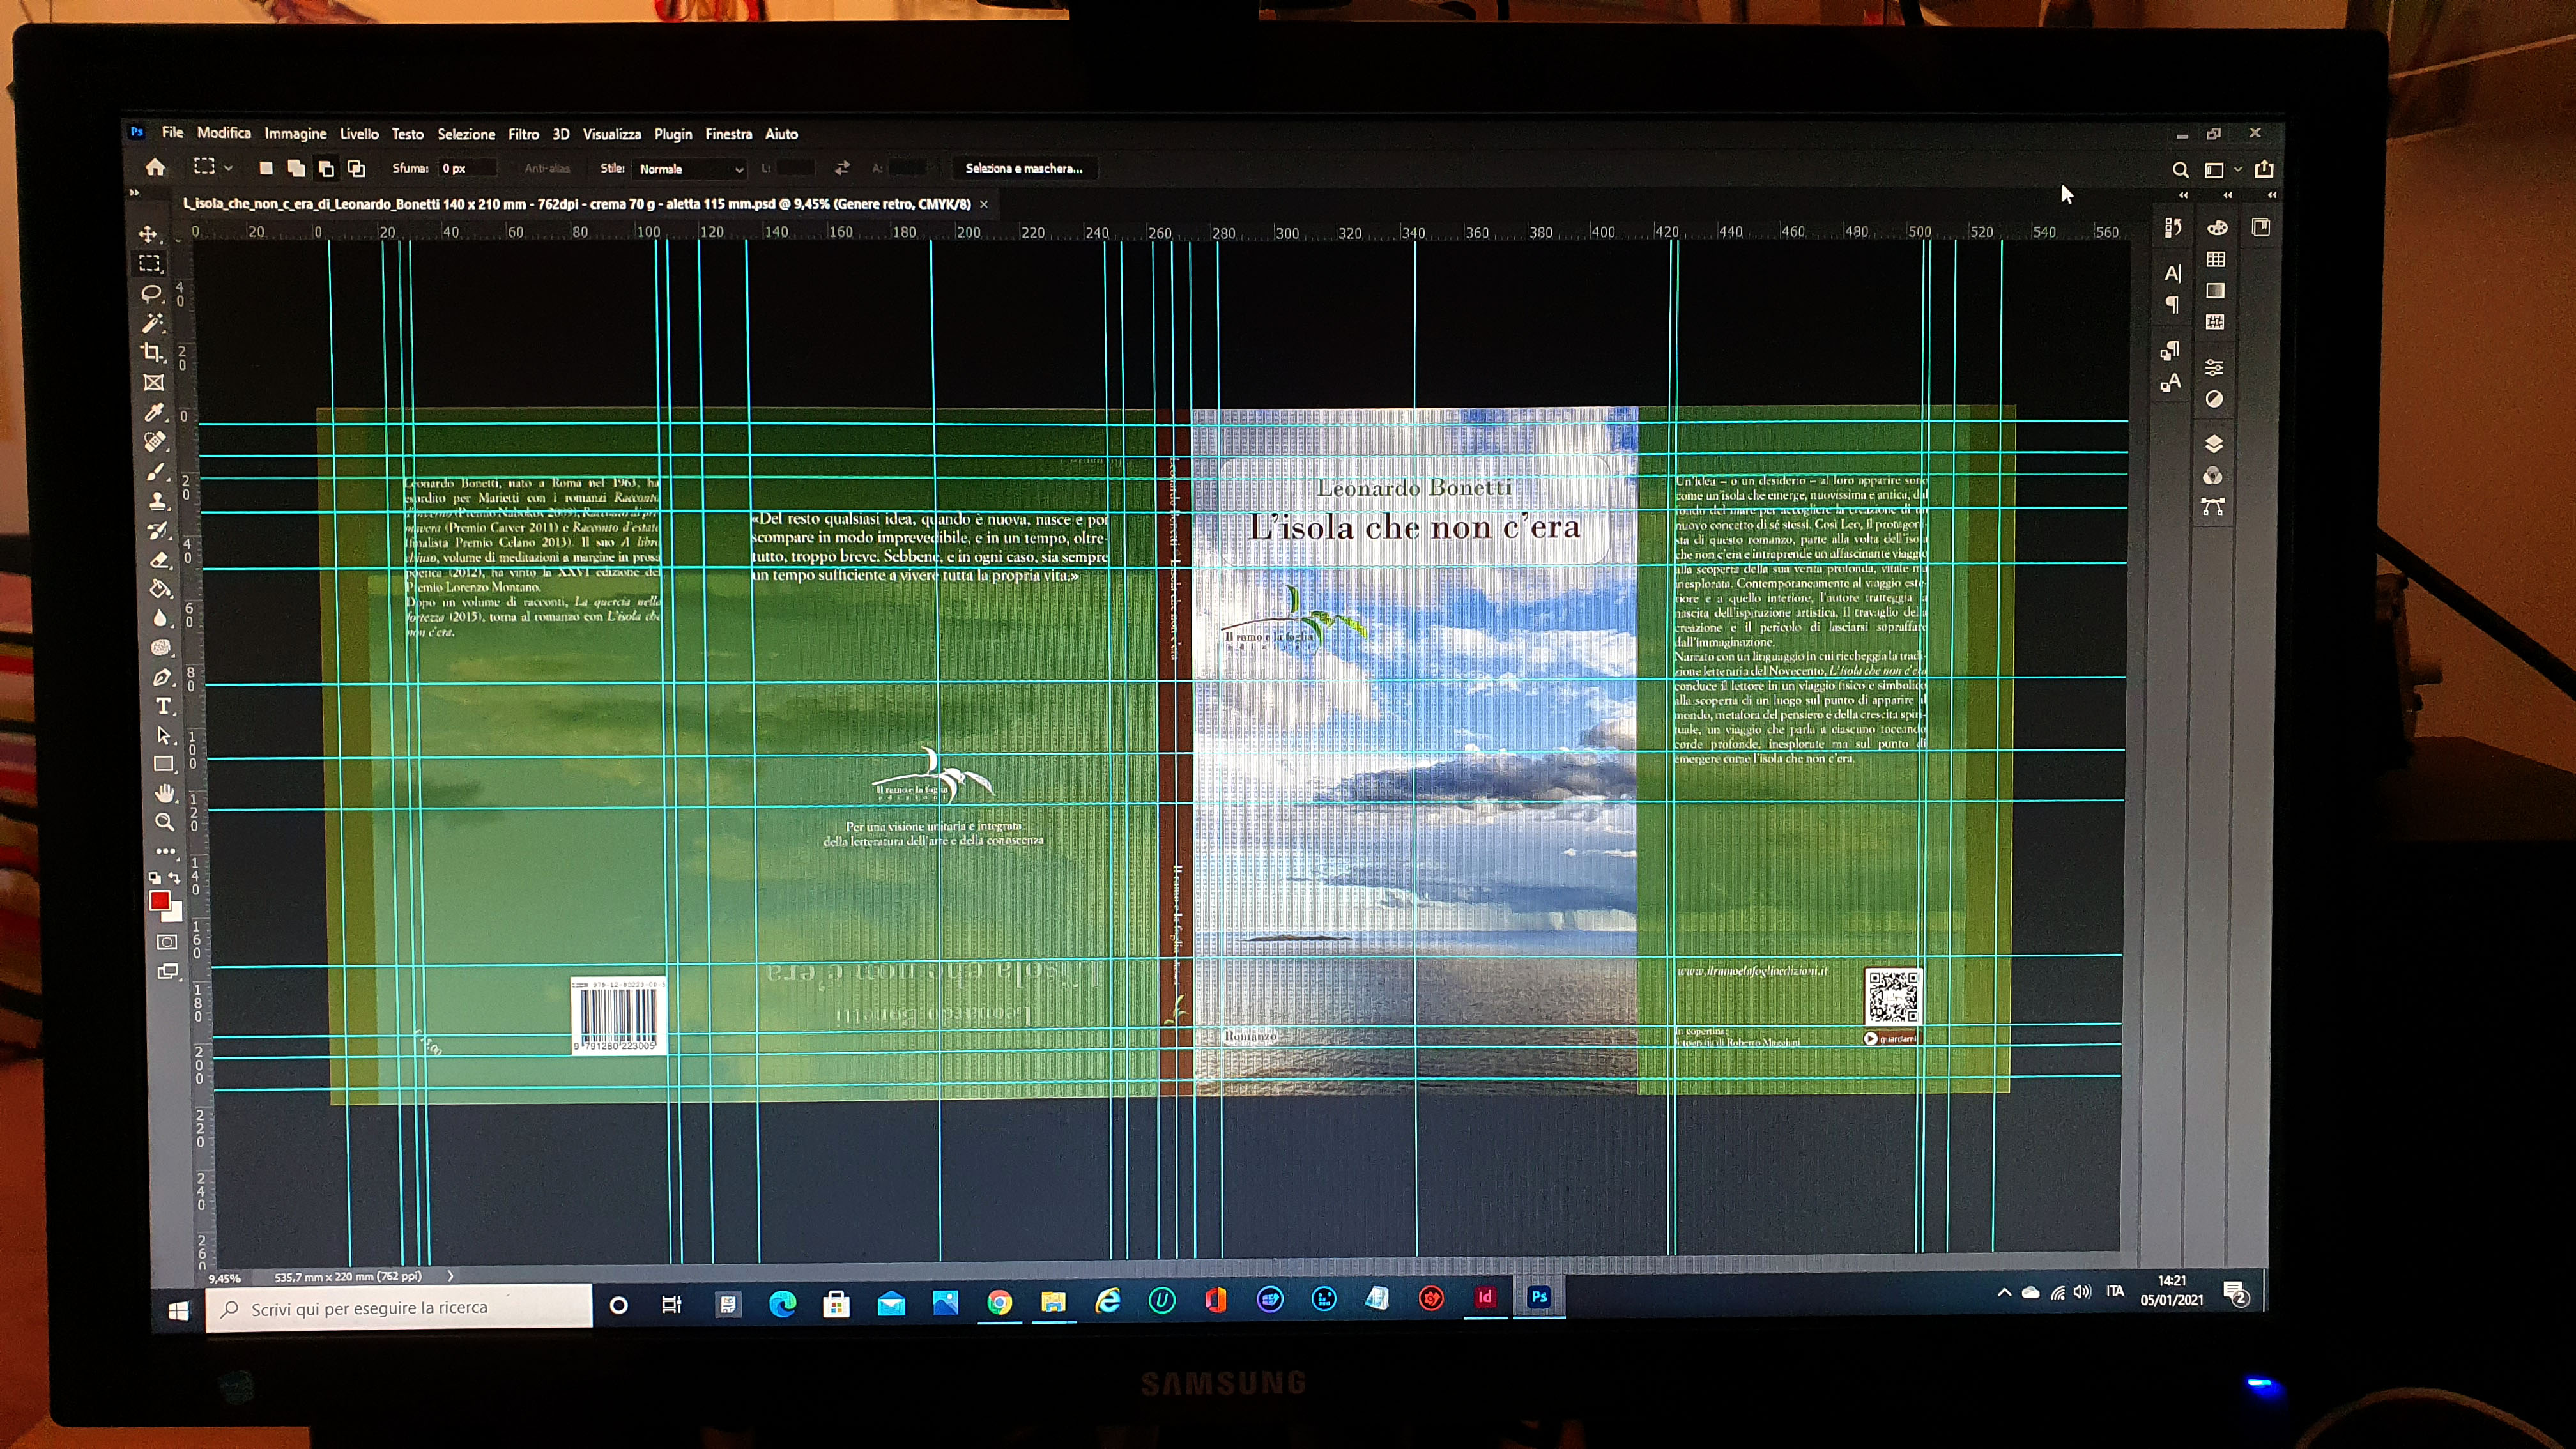The width and height of the screenshot is (2576, 1449).
Task: Open the Paragraph Styles panel icon
Action: [2170, 350]
